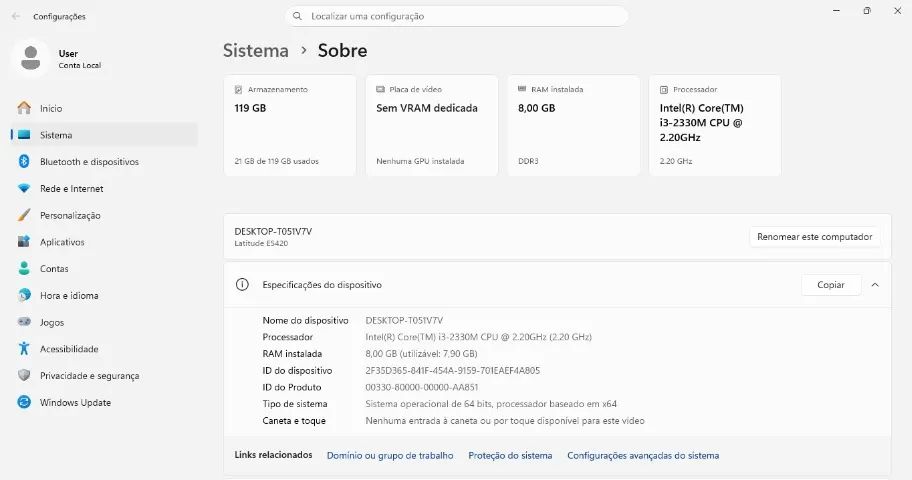
Task: Click the Bluetooth icon in sidebar
Action: coord(24,161)
